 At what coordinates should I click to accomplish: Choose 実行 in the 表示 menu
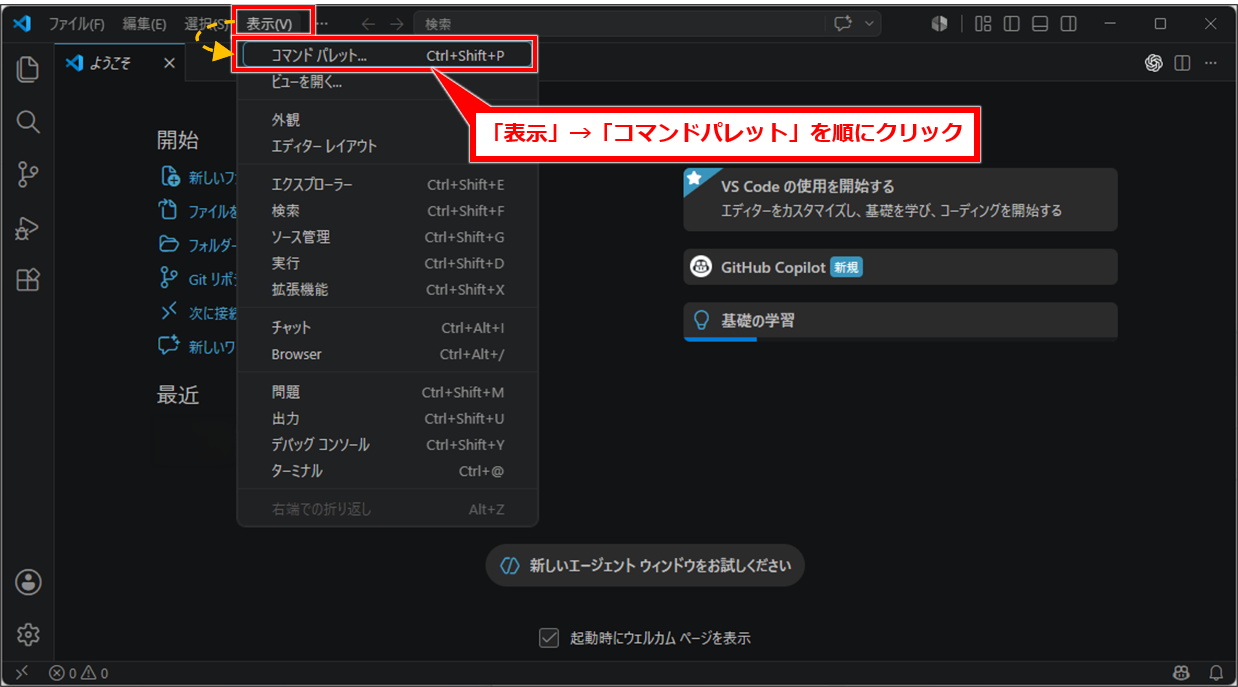coord(387,263)
